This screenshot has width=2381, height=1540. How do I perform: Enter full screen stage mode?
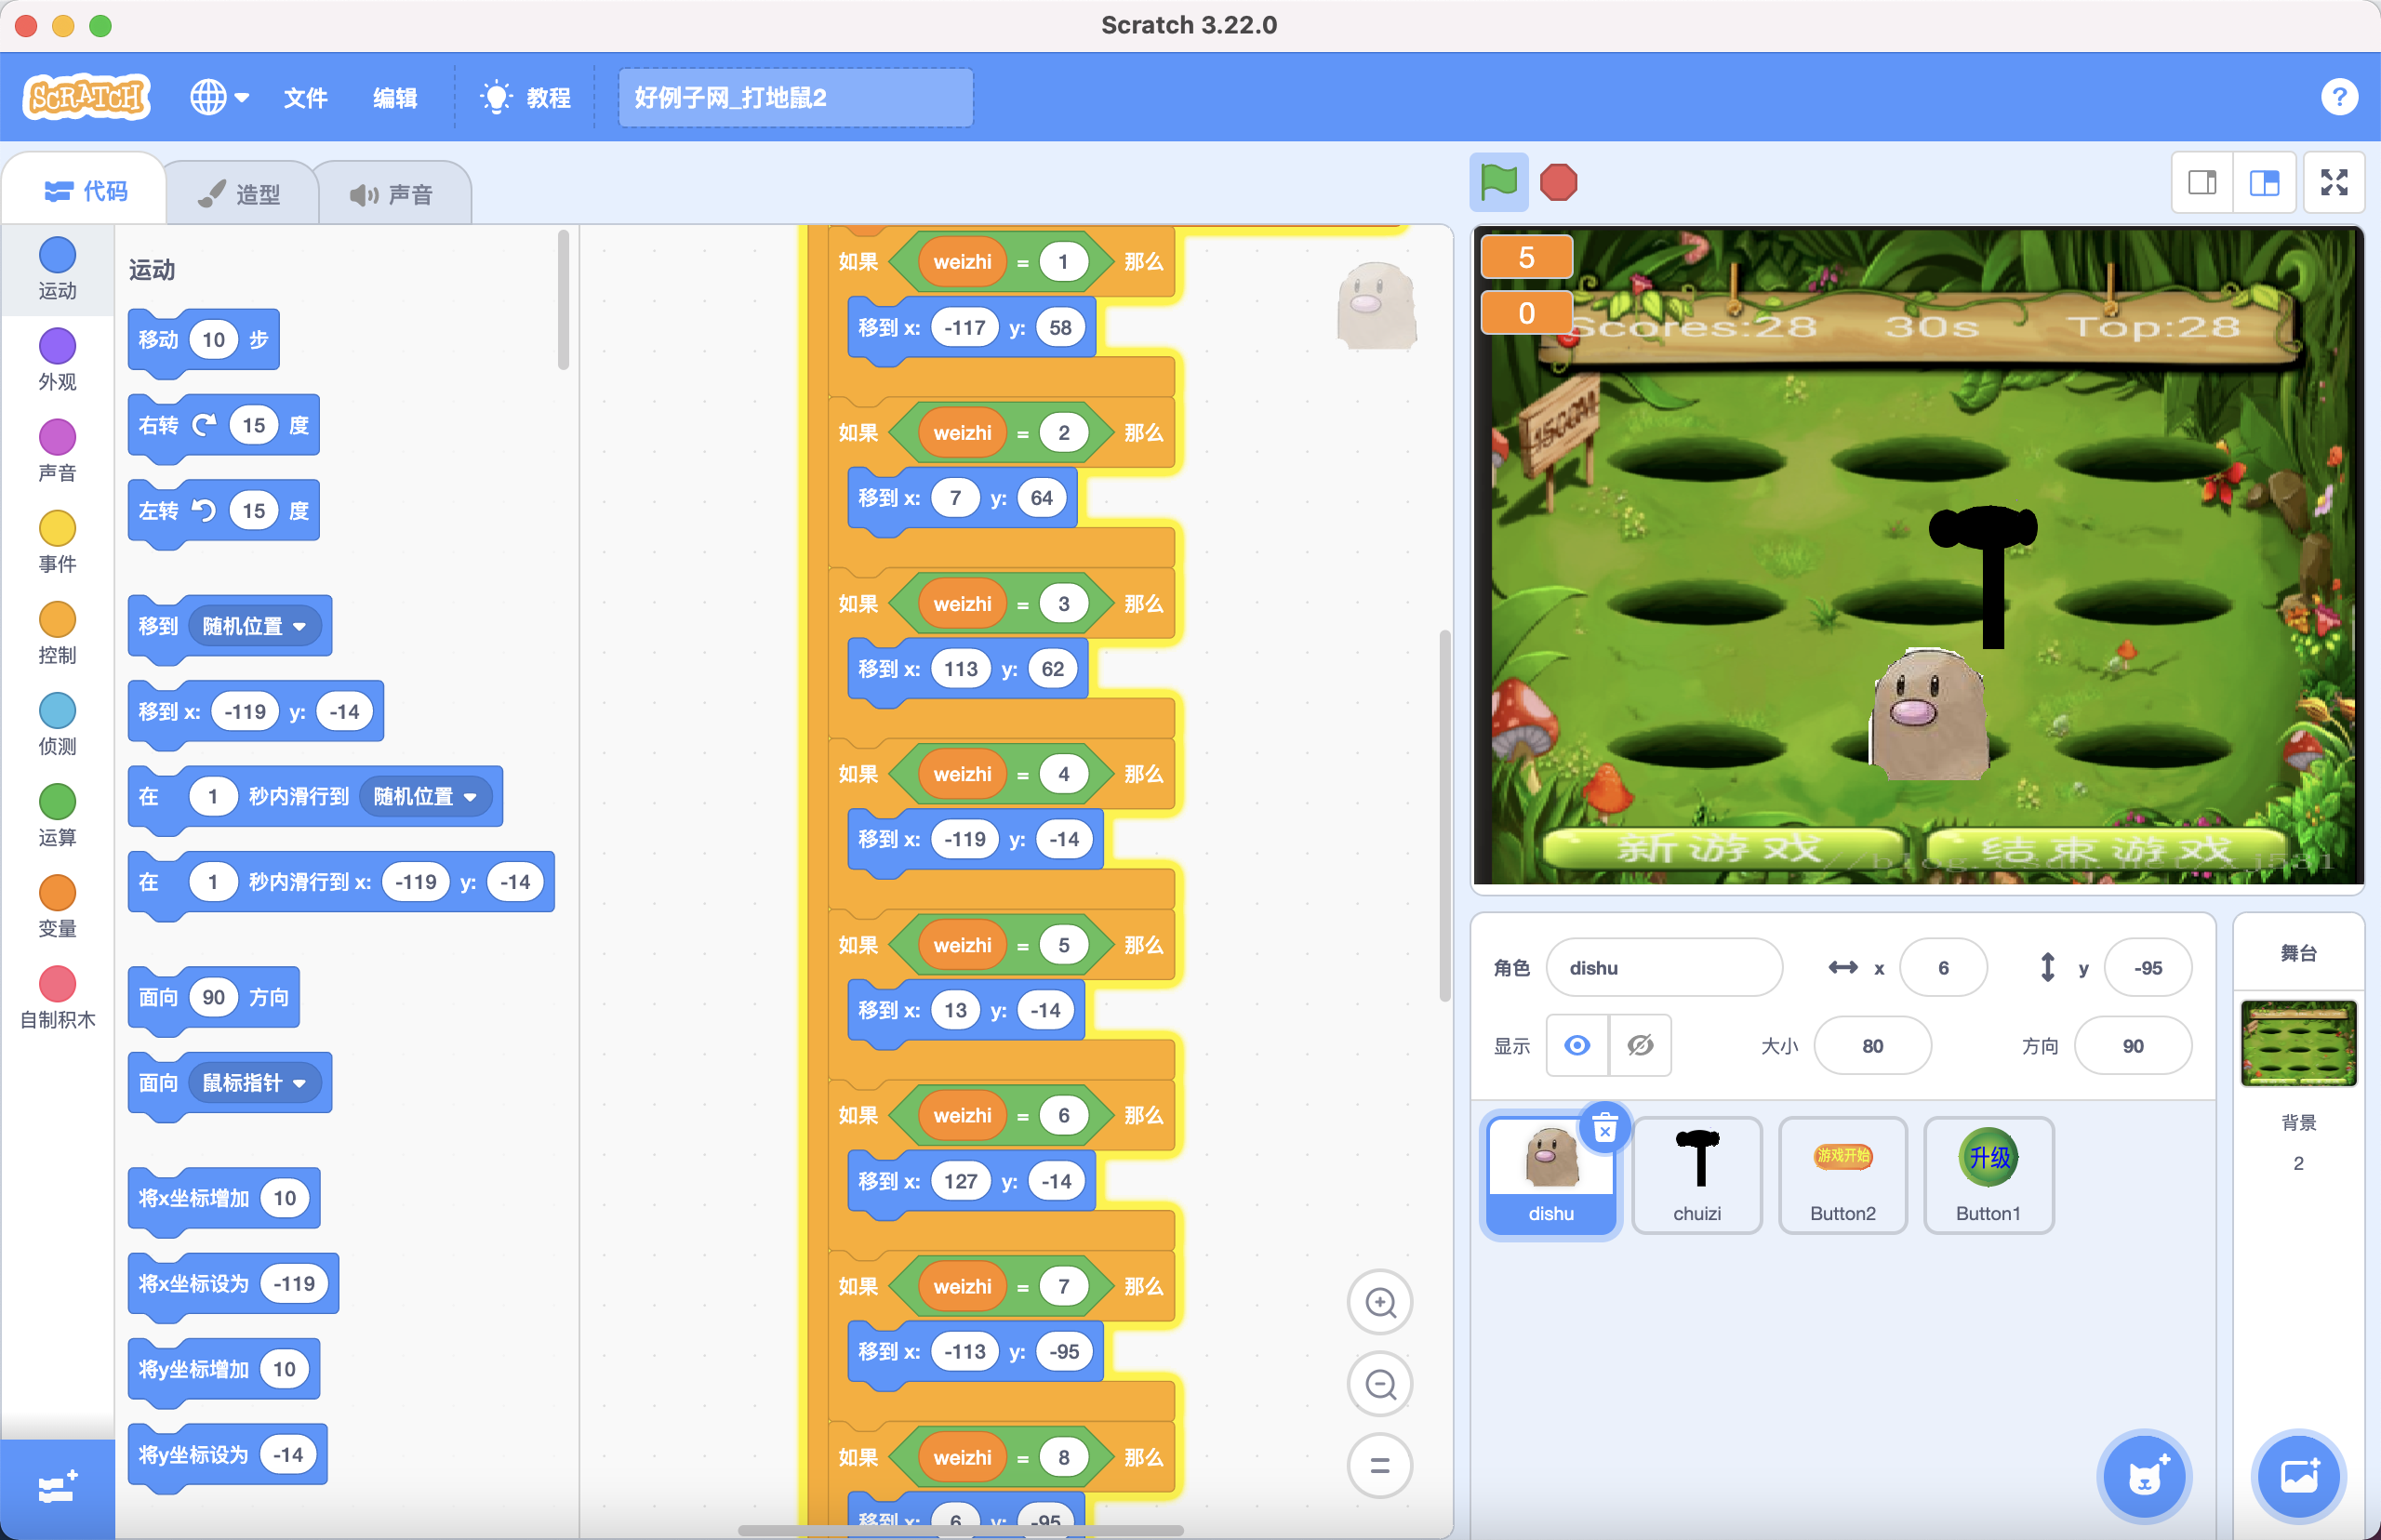[x=2334, y=182]
